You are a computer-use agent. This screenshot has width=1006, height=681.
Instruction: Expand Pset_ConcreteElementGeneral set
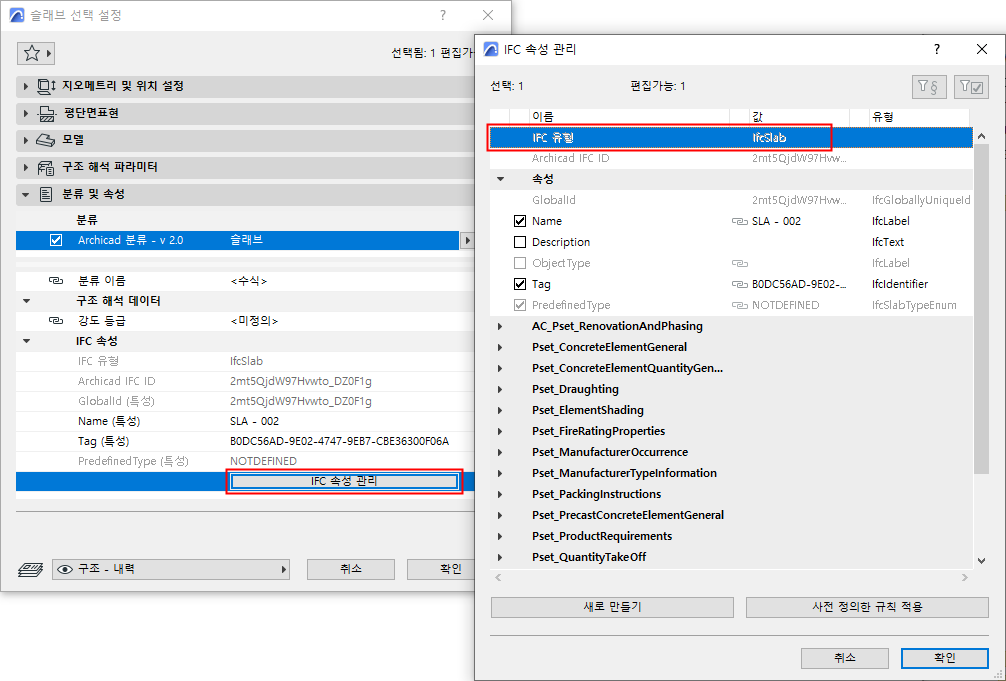(x=500, y=348)
